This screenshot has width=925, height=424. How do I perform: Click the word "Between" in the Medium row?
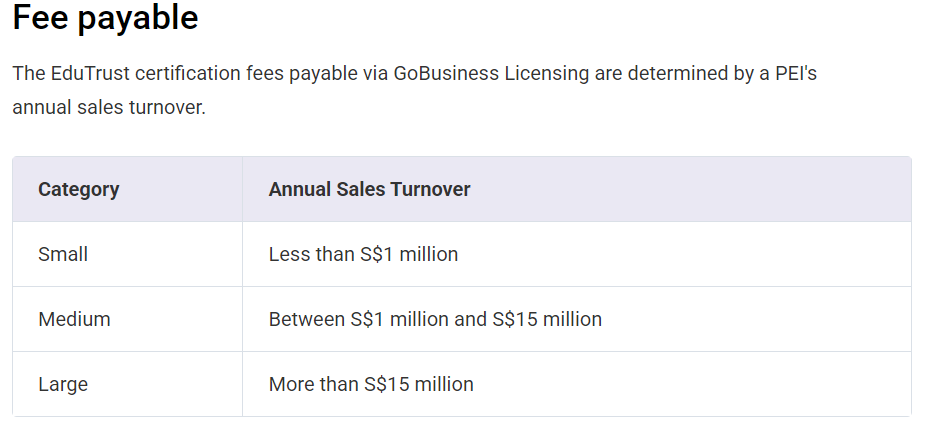tap(305, 319)
